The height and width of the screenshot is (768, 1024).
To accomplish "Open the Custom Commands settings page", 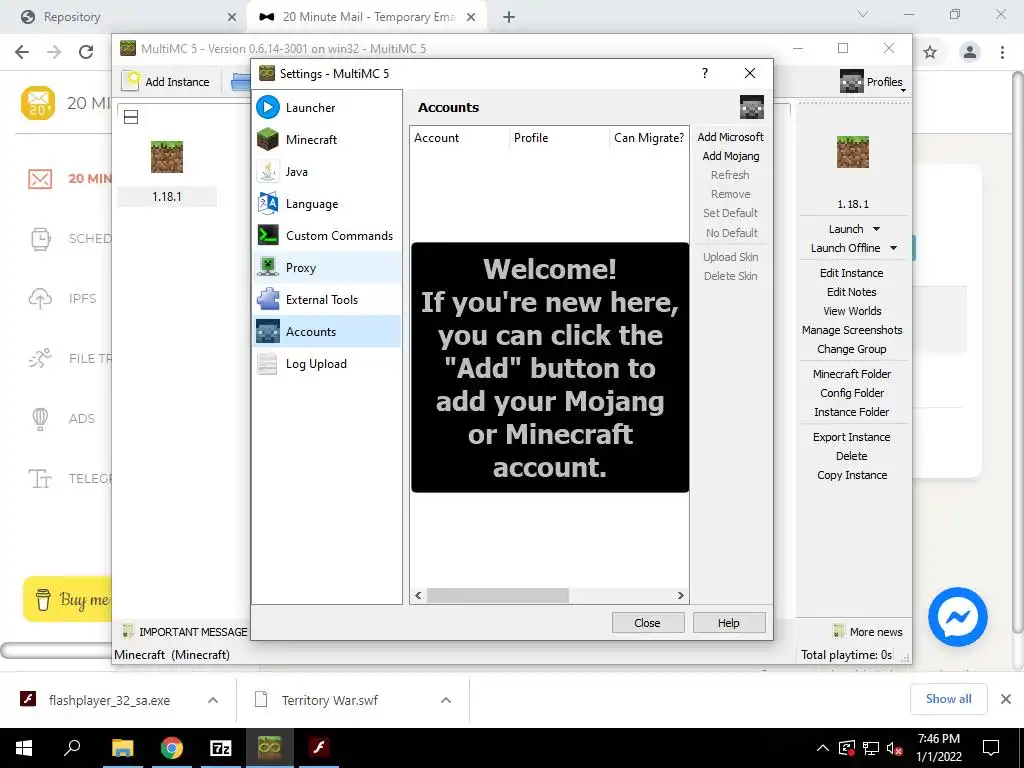I will coord(327,236).
